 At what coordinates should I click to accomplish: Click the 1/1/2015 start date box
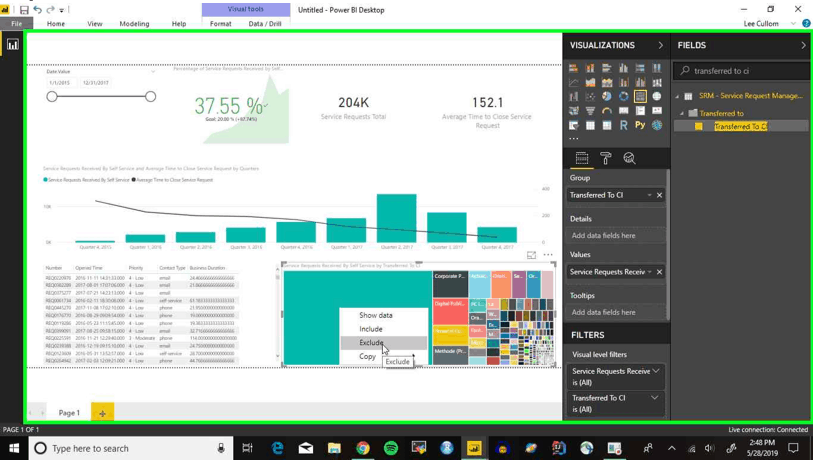[59, 83]
